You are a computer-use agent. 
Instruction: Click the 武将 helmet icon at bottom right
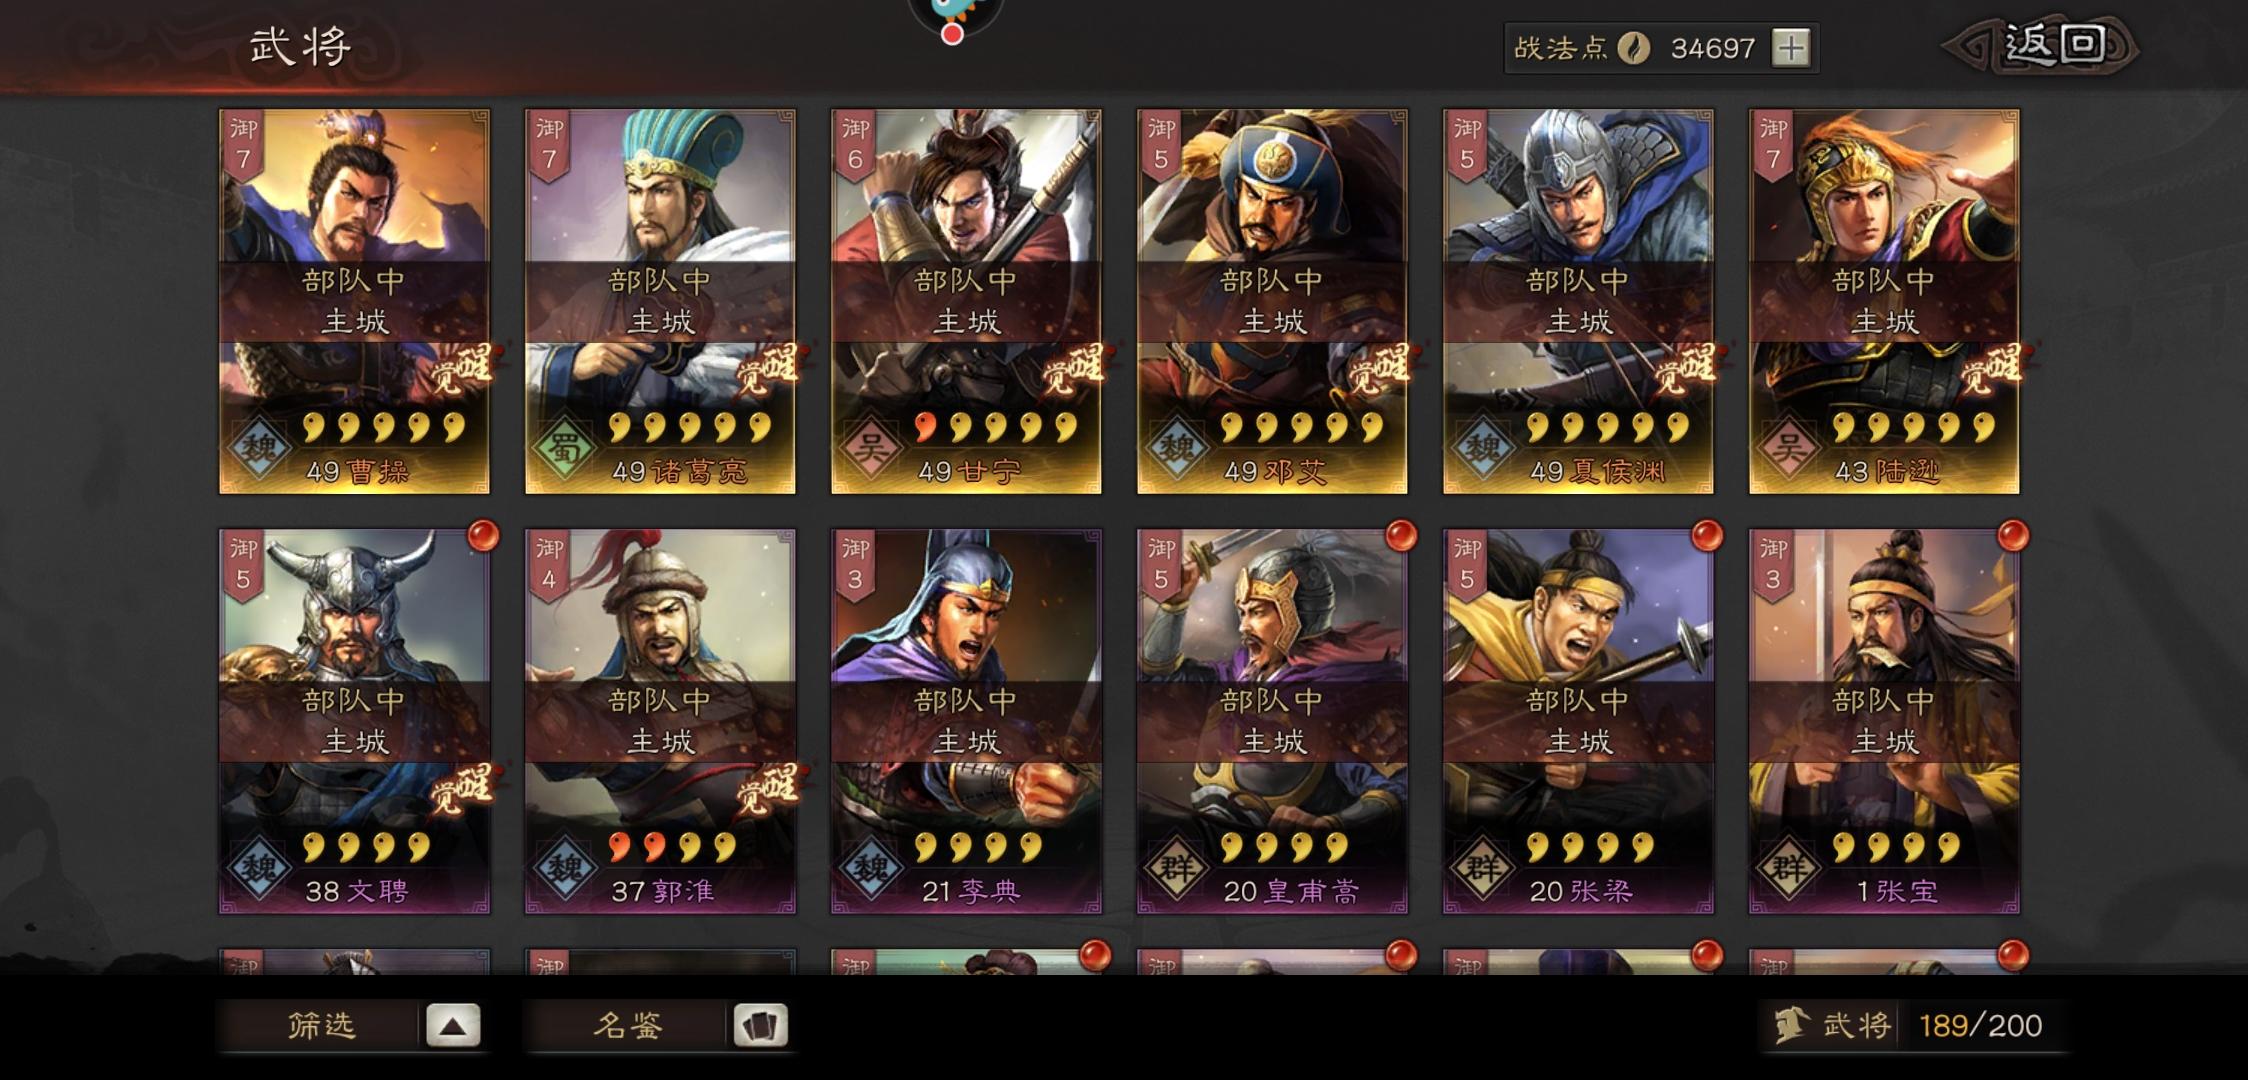(1791, 1025)
